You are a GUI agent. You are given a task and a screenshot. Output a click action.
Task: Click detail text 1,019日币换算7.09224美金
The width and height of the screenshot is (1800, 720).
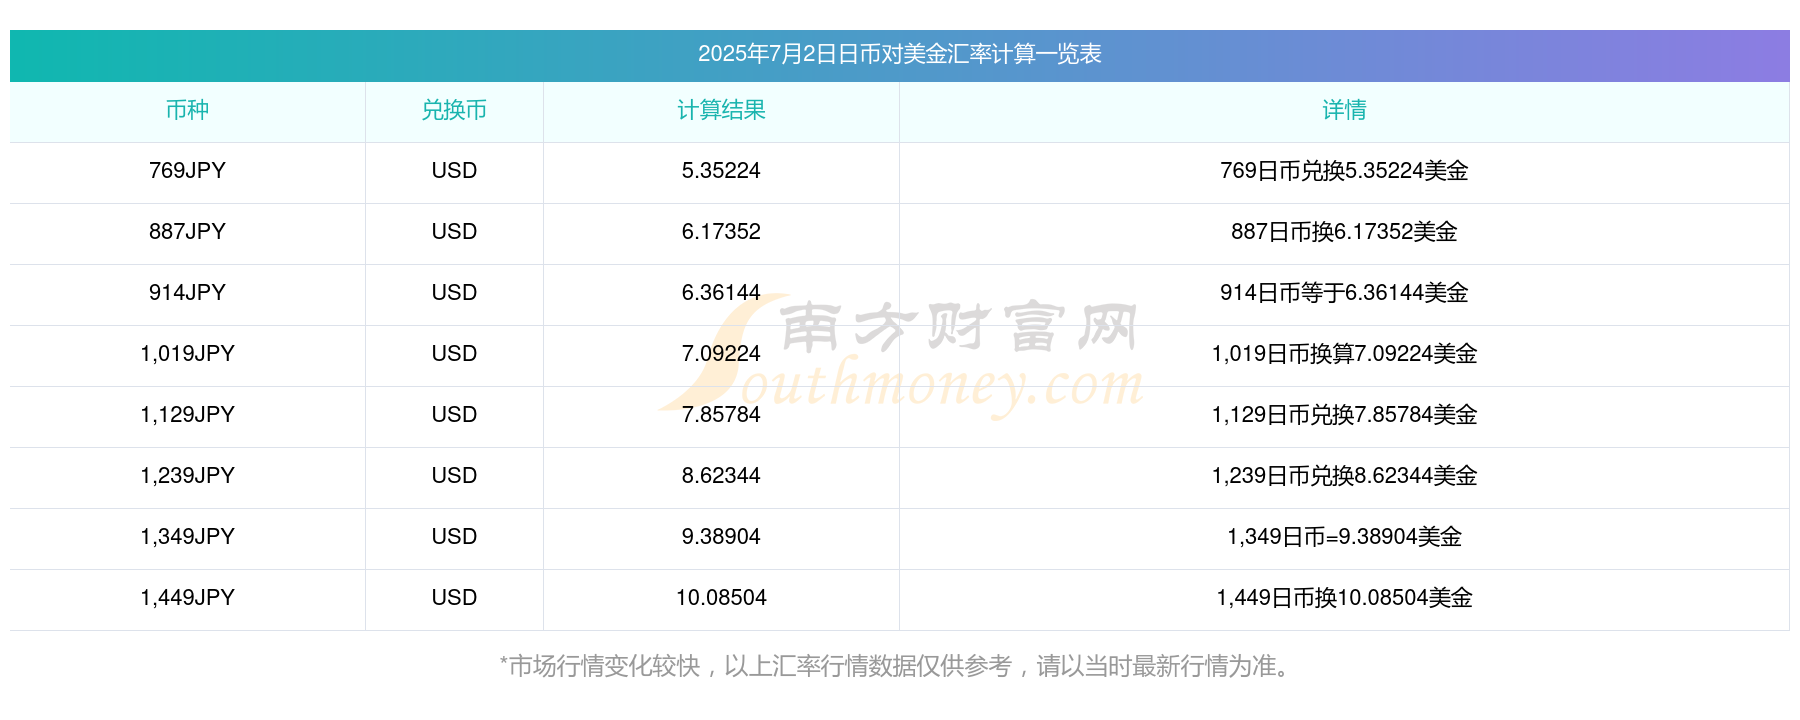point(1344,354)
